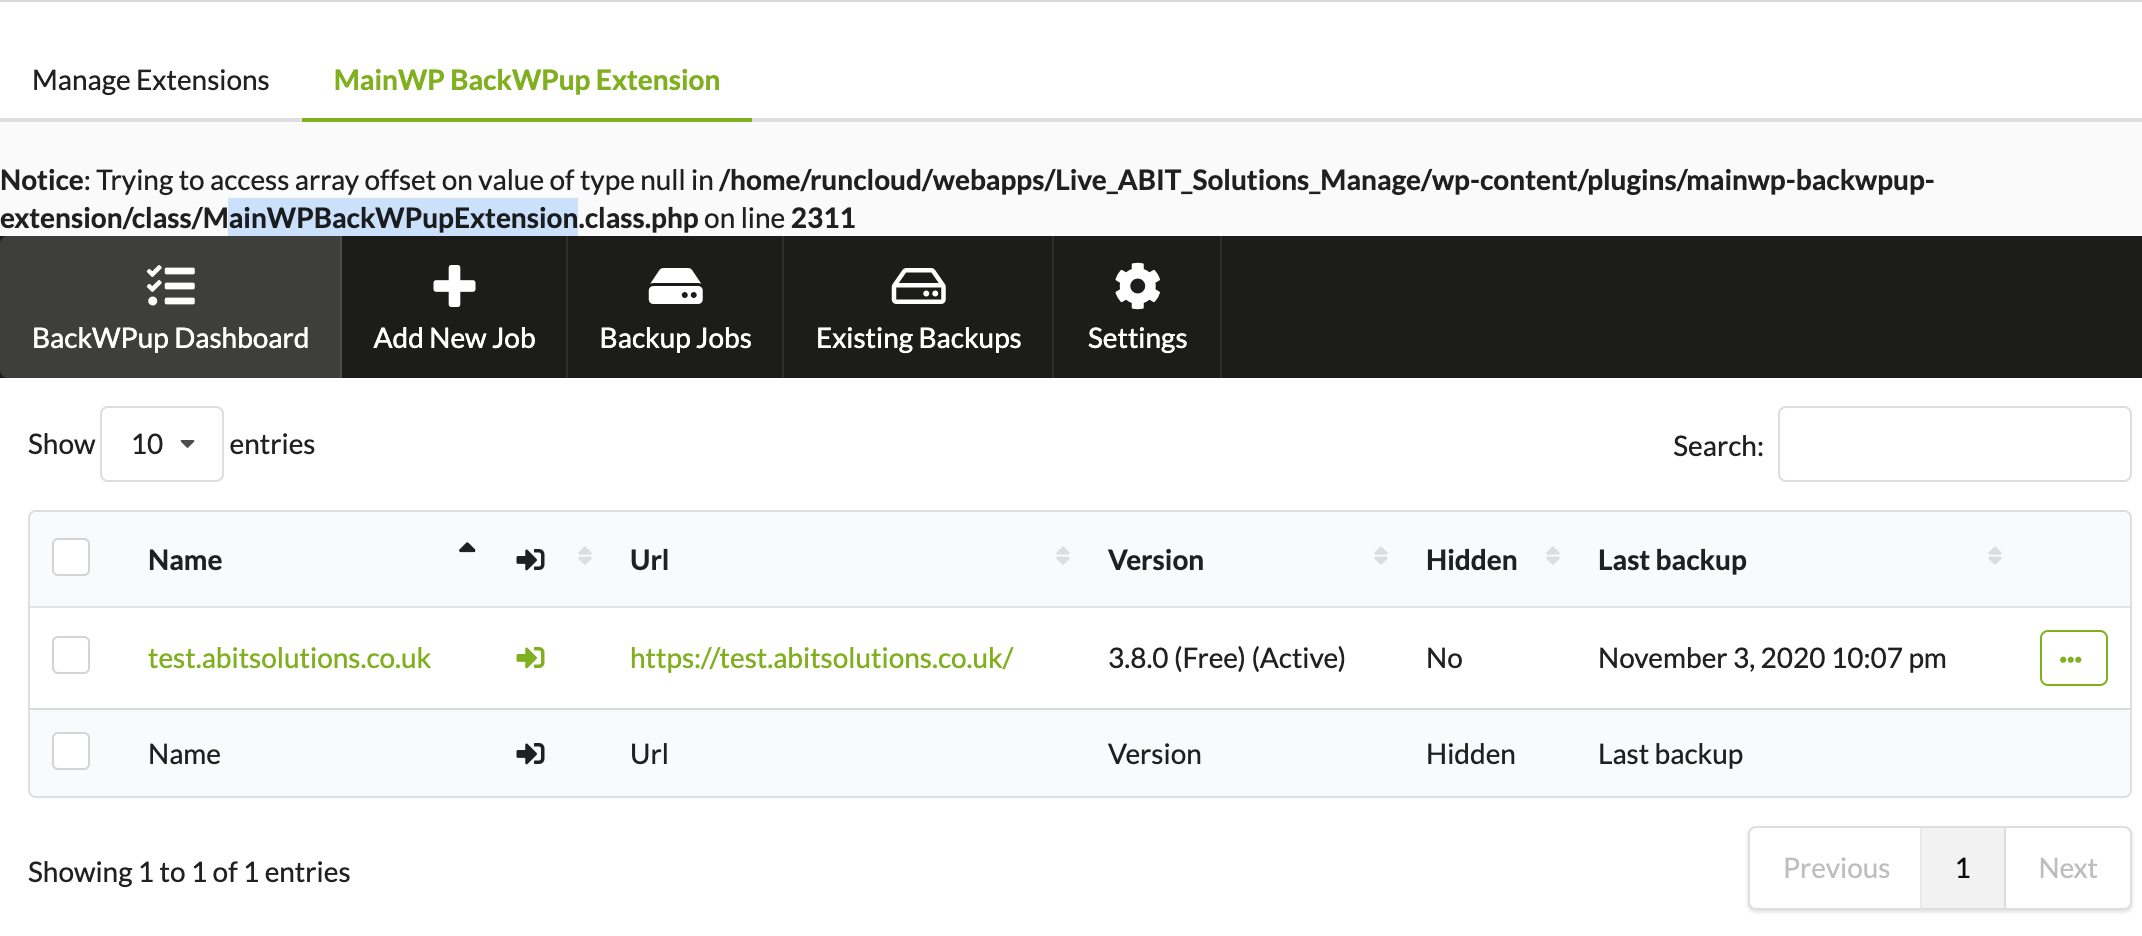Click the Add New Job plus icon

pos(454,286)
